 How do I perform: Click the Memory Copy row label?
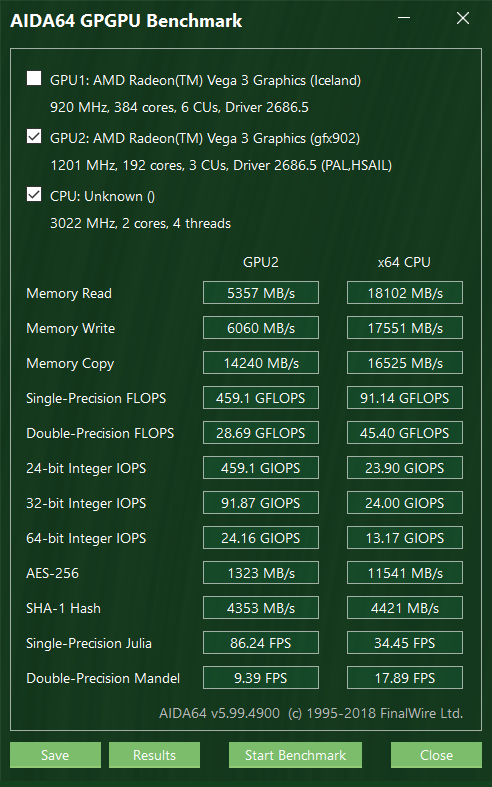tap(70, 363)
